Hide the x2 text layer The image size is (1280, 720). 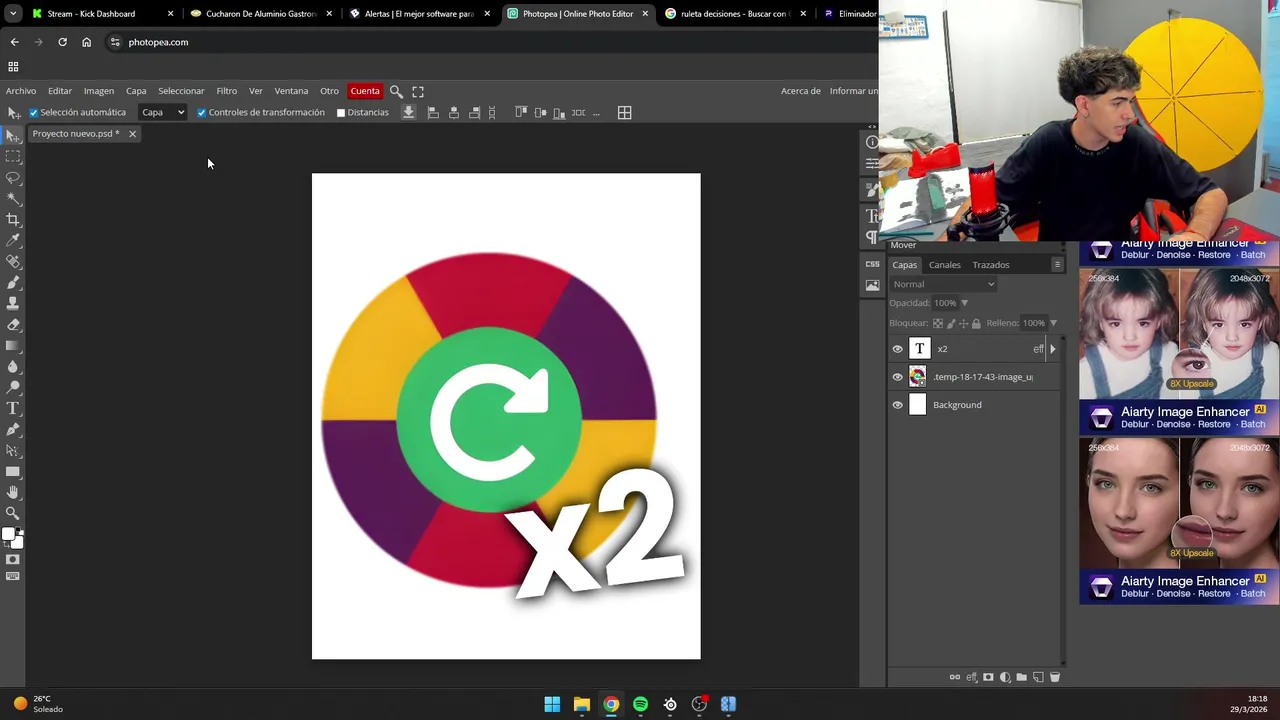tap(897, 349)
